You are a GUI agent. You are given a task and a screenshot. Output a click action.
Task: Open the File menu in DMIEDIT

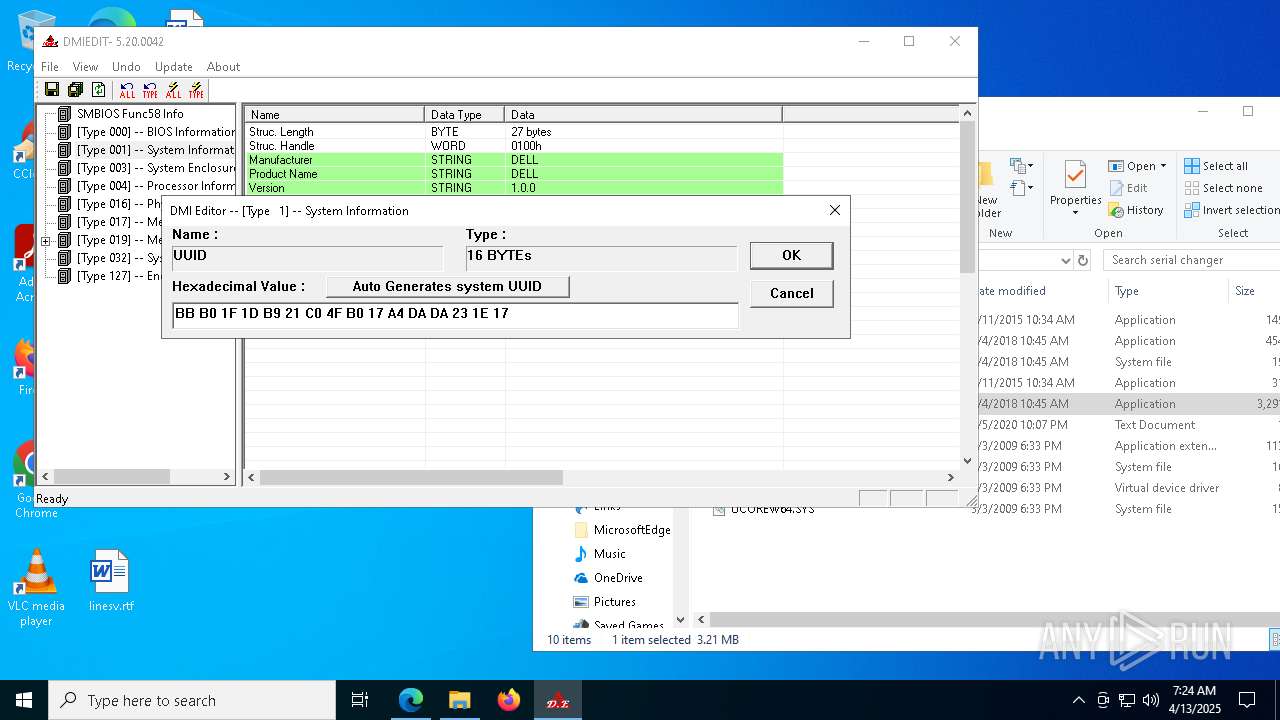50,67
